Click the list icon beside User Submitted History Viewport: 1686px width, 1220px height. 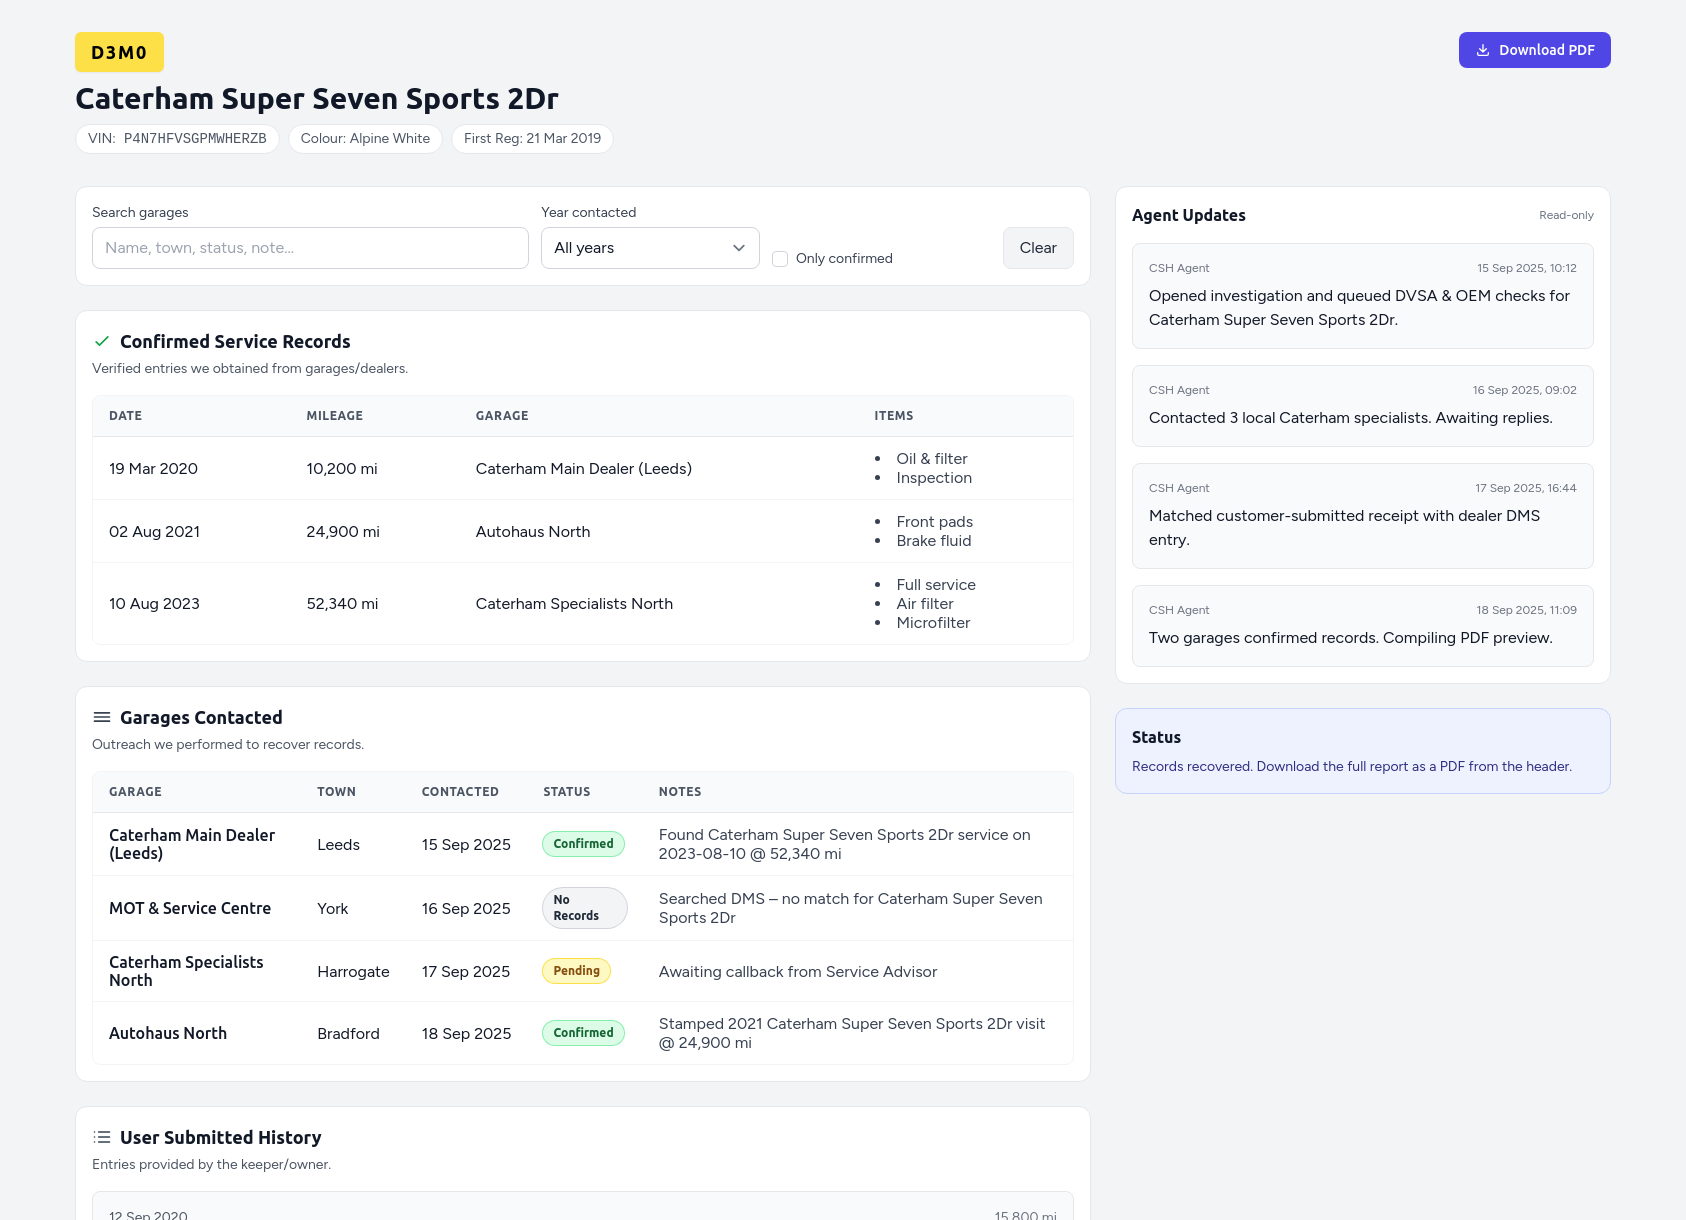point(101,1137)
